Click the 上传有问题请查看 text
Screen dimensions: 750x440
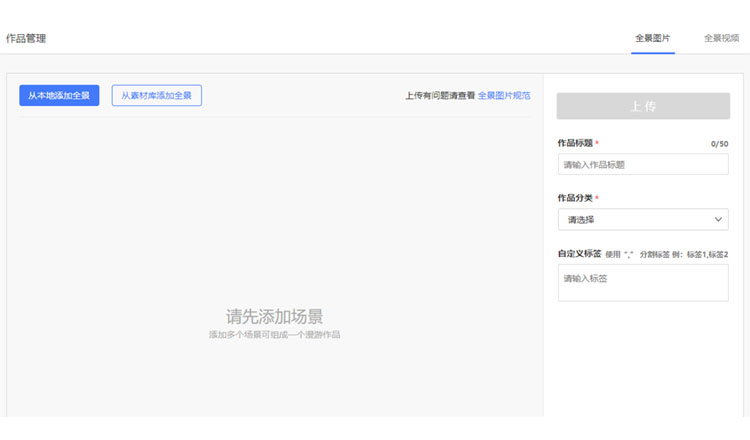pos(439,96)
